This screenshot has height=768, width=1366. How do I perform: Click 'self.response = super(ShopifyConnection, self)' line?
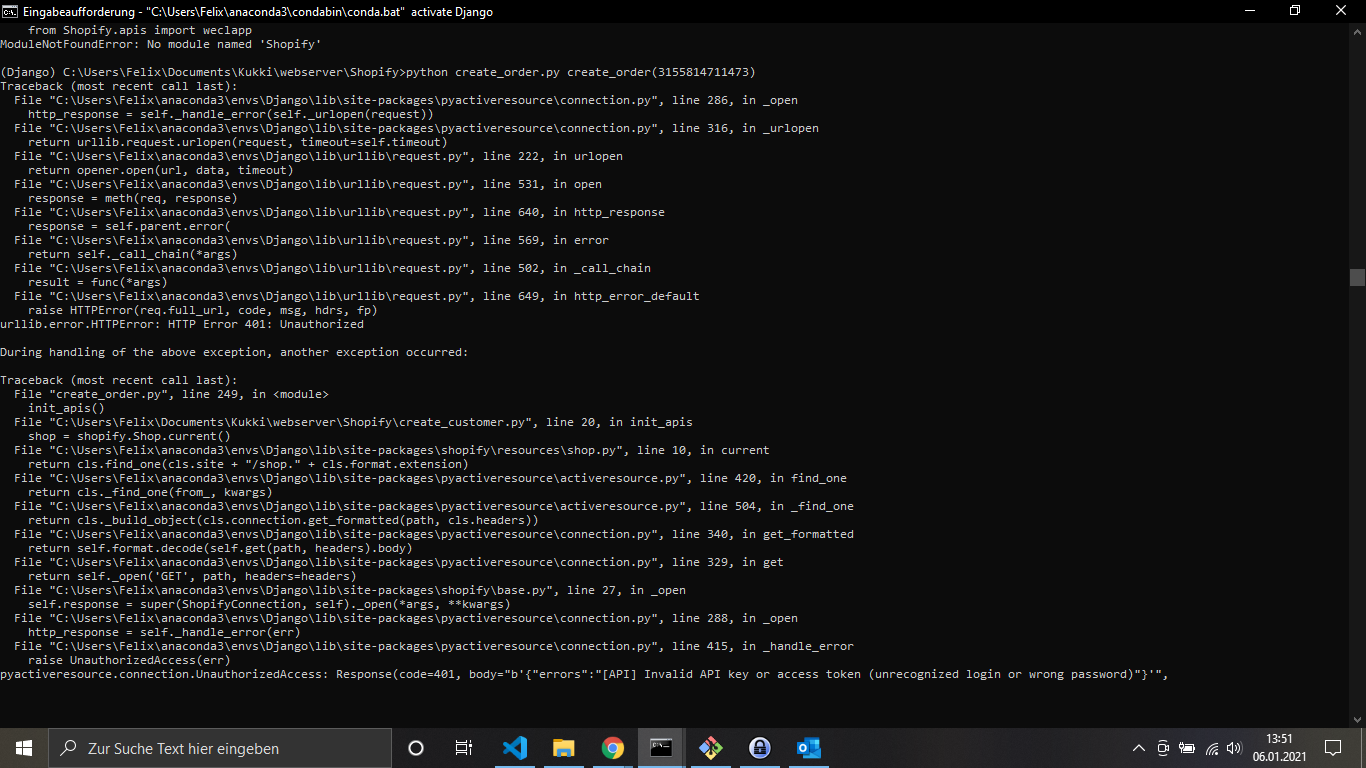pyautogui.click(x=269, y=604)
